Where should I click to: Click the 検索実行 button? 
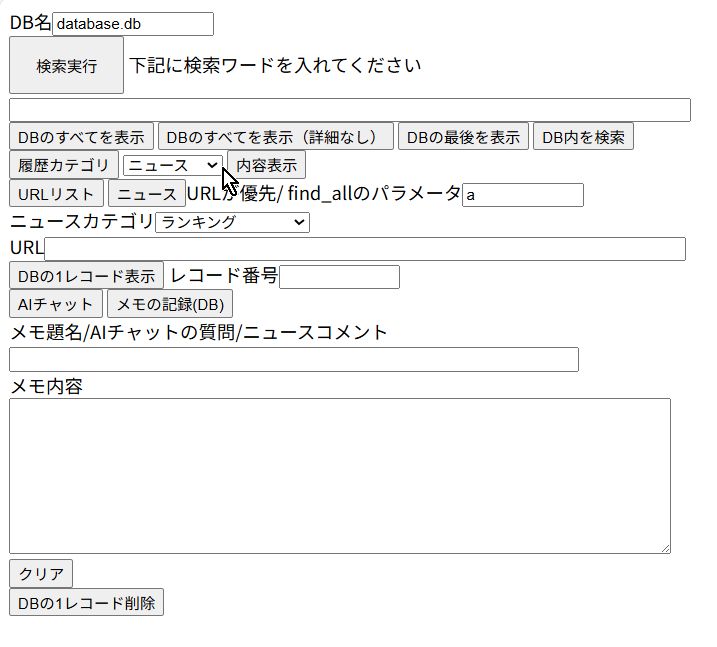coord(66,66)
